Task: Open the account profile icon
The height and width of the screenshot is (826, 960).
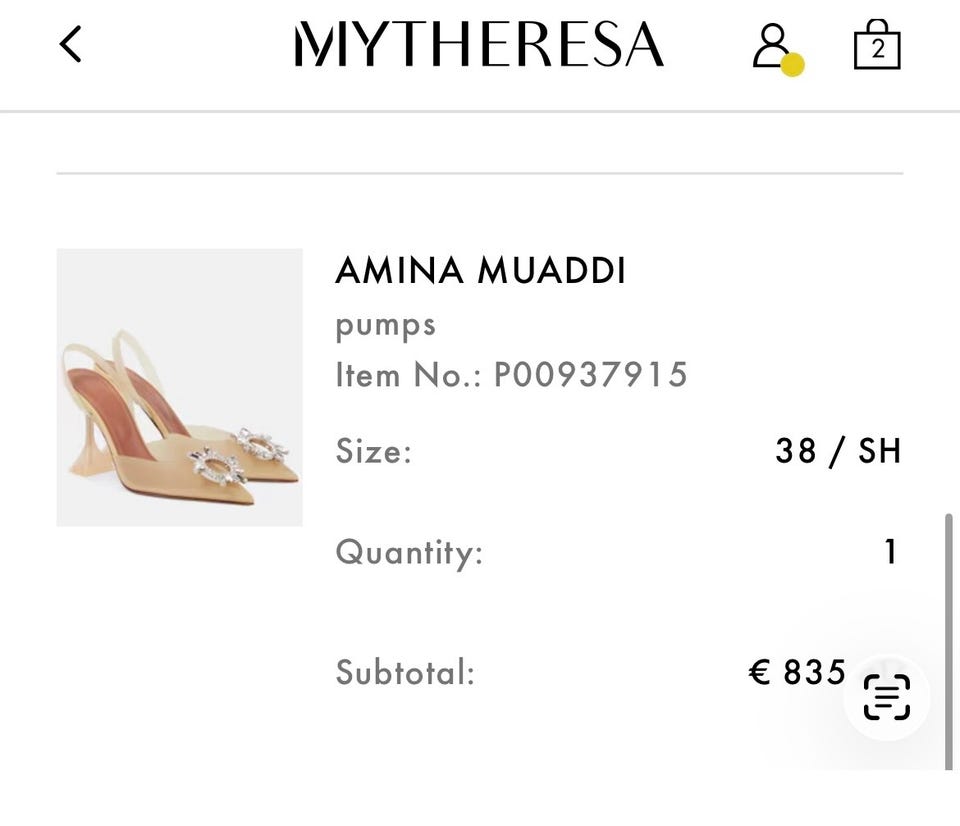Action: click(x=771, y=46)
